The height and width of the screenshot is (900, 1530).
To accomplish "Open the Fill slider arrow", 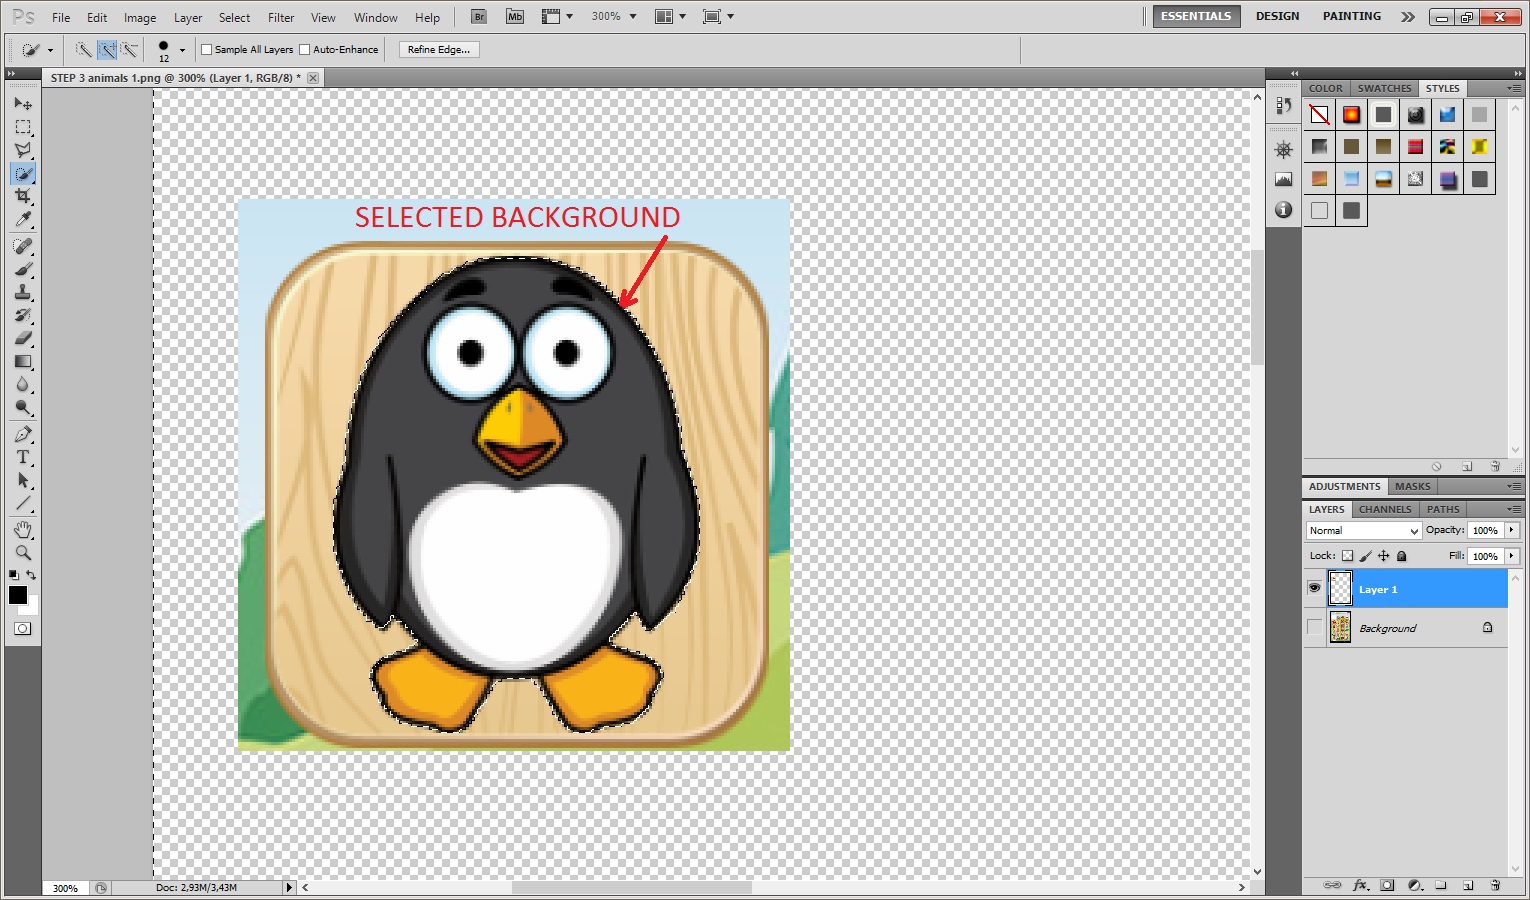I will 1512,556.
